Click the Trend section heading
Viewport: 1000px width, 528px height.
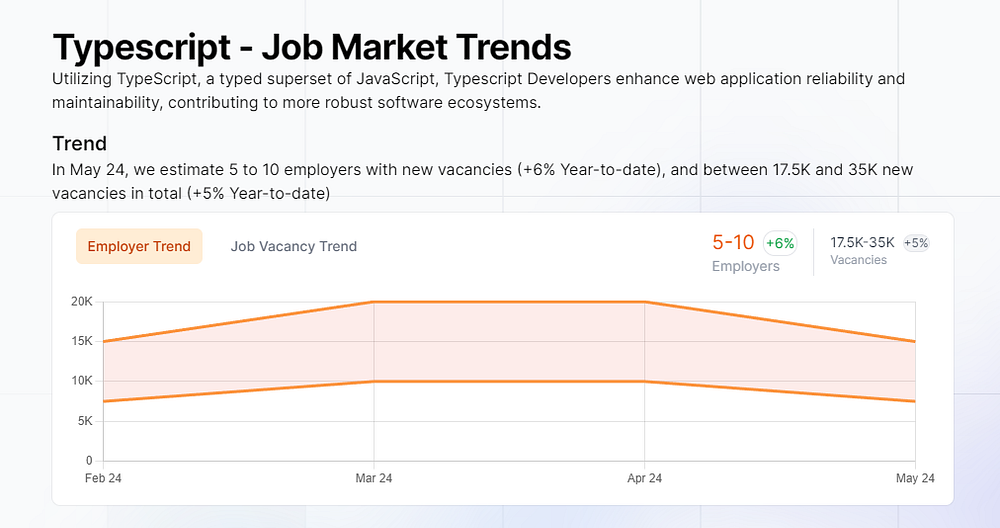point(79,143)
